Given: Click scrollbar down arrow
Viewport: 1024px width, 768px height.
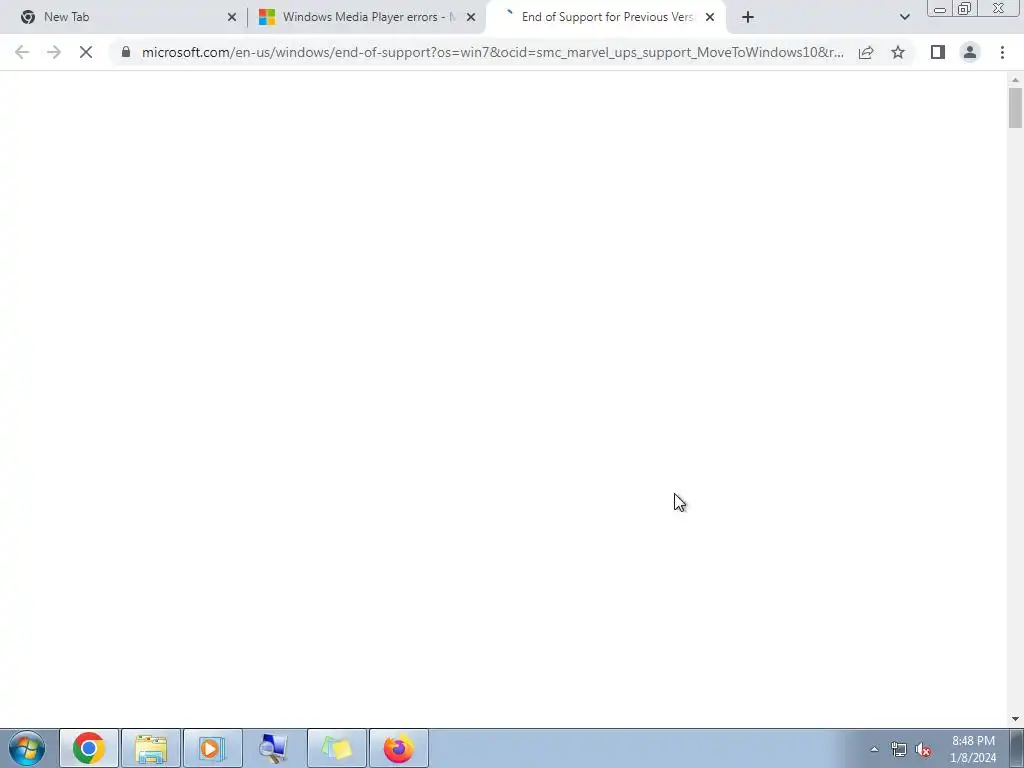Looking at the screenshot, I should coord(1015,718).
